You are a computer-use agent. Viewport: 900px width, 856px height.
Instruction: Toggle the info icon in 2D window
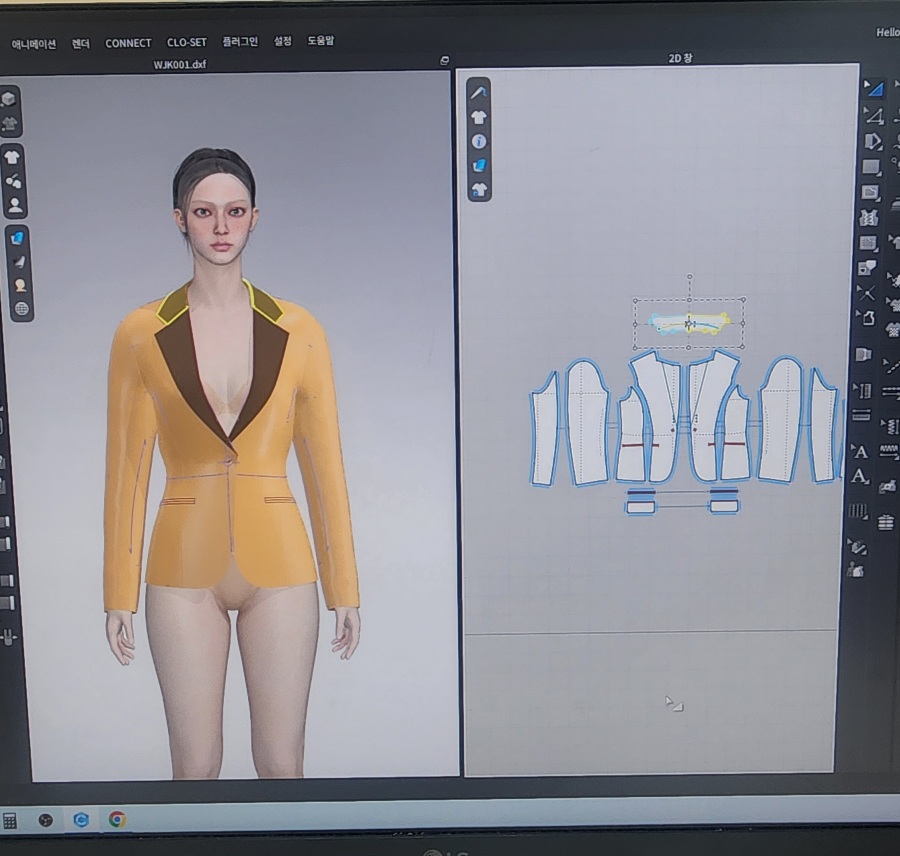click(479, 142)
